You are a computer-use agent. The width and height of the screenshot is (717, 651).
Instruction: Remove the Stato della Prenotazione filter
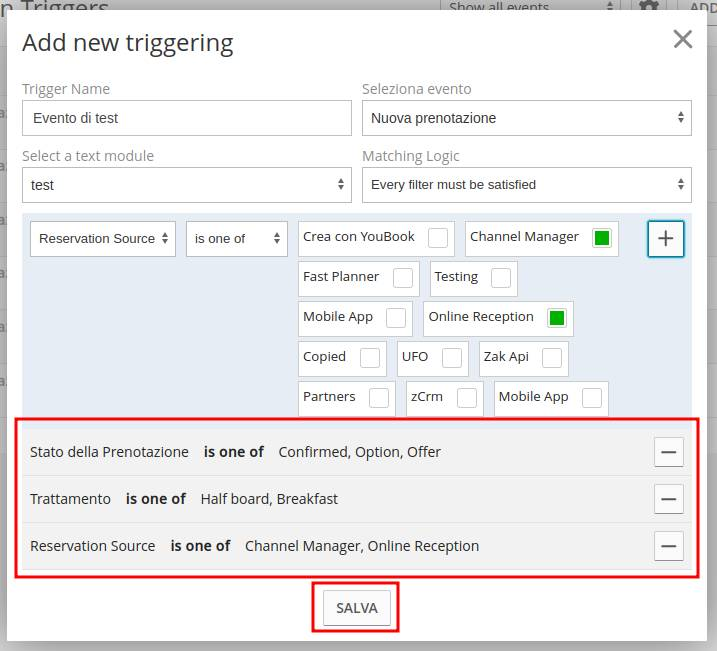click(x=669, y=452)
